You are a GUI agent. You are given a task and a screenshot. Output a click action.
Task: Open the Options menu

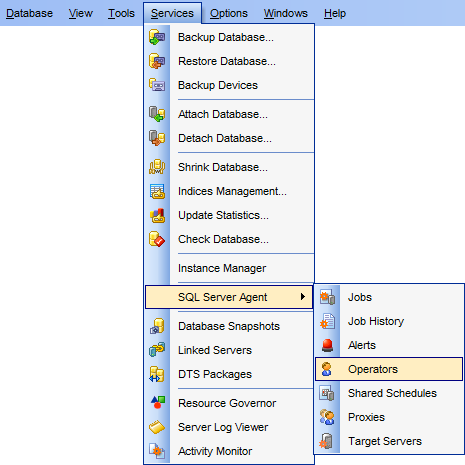pyautogui.click(x=229, y=13)
